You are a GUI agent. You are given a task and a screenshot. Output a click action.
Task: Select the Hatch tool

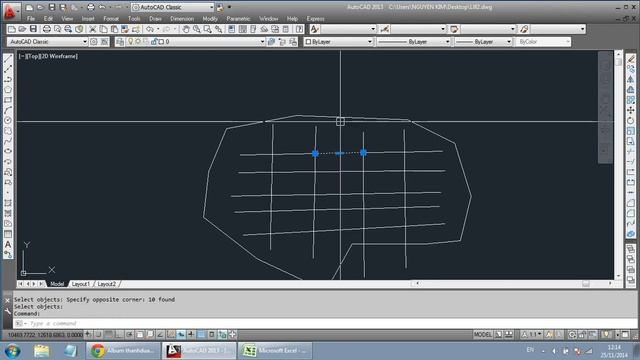[x=8, y=203]
